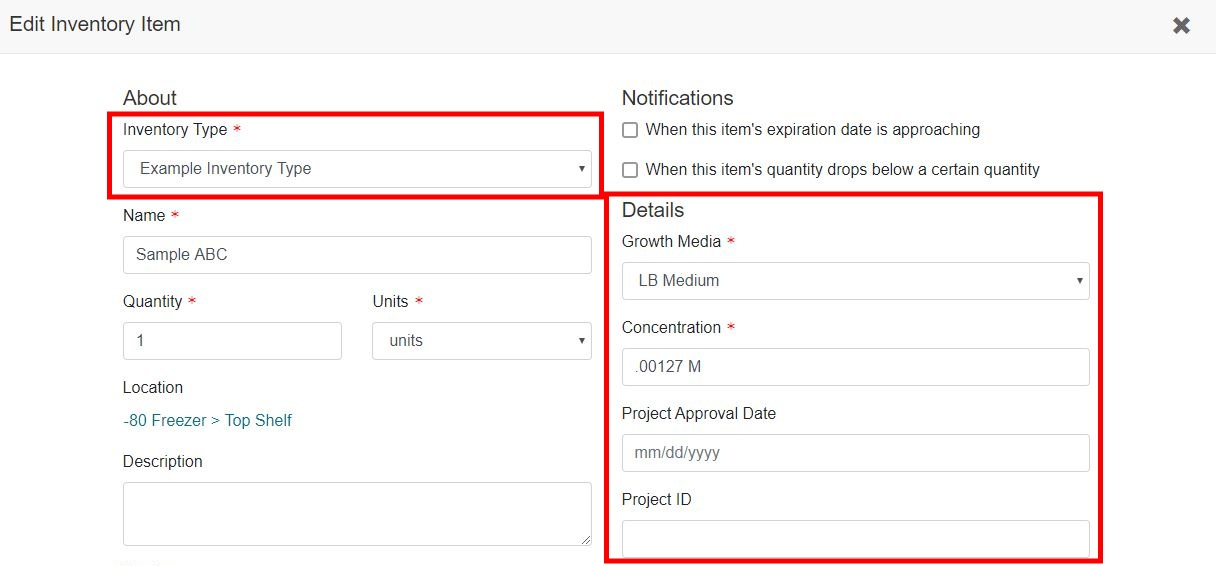The width and height of the screenshot is (1216, 566).
Task: Click the Project Approval Date label
Action: point(698,414)
